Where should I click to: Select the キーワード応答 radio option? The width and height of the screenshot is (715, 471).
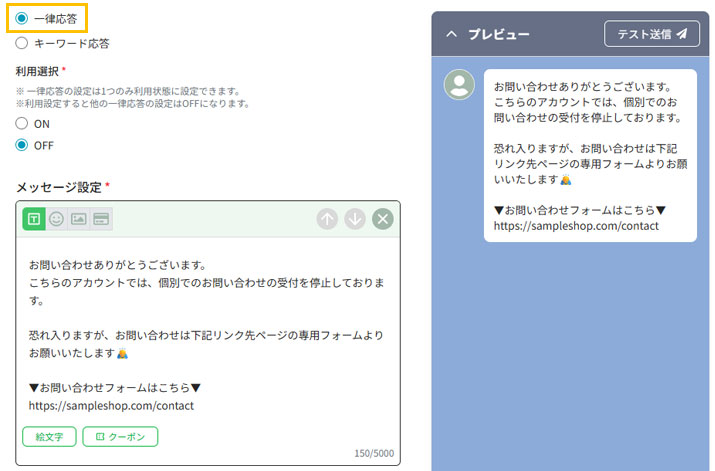pyautogui.click(x=22, y=43)
